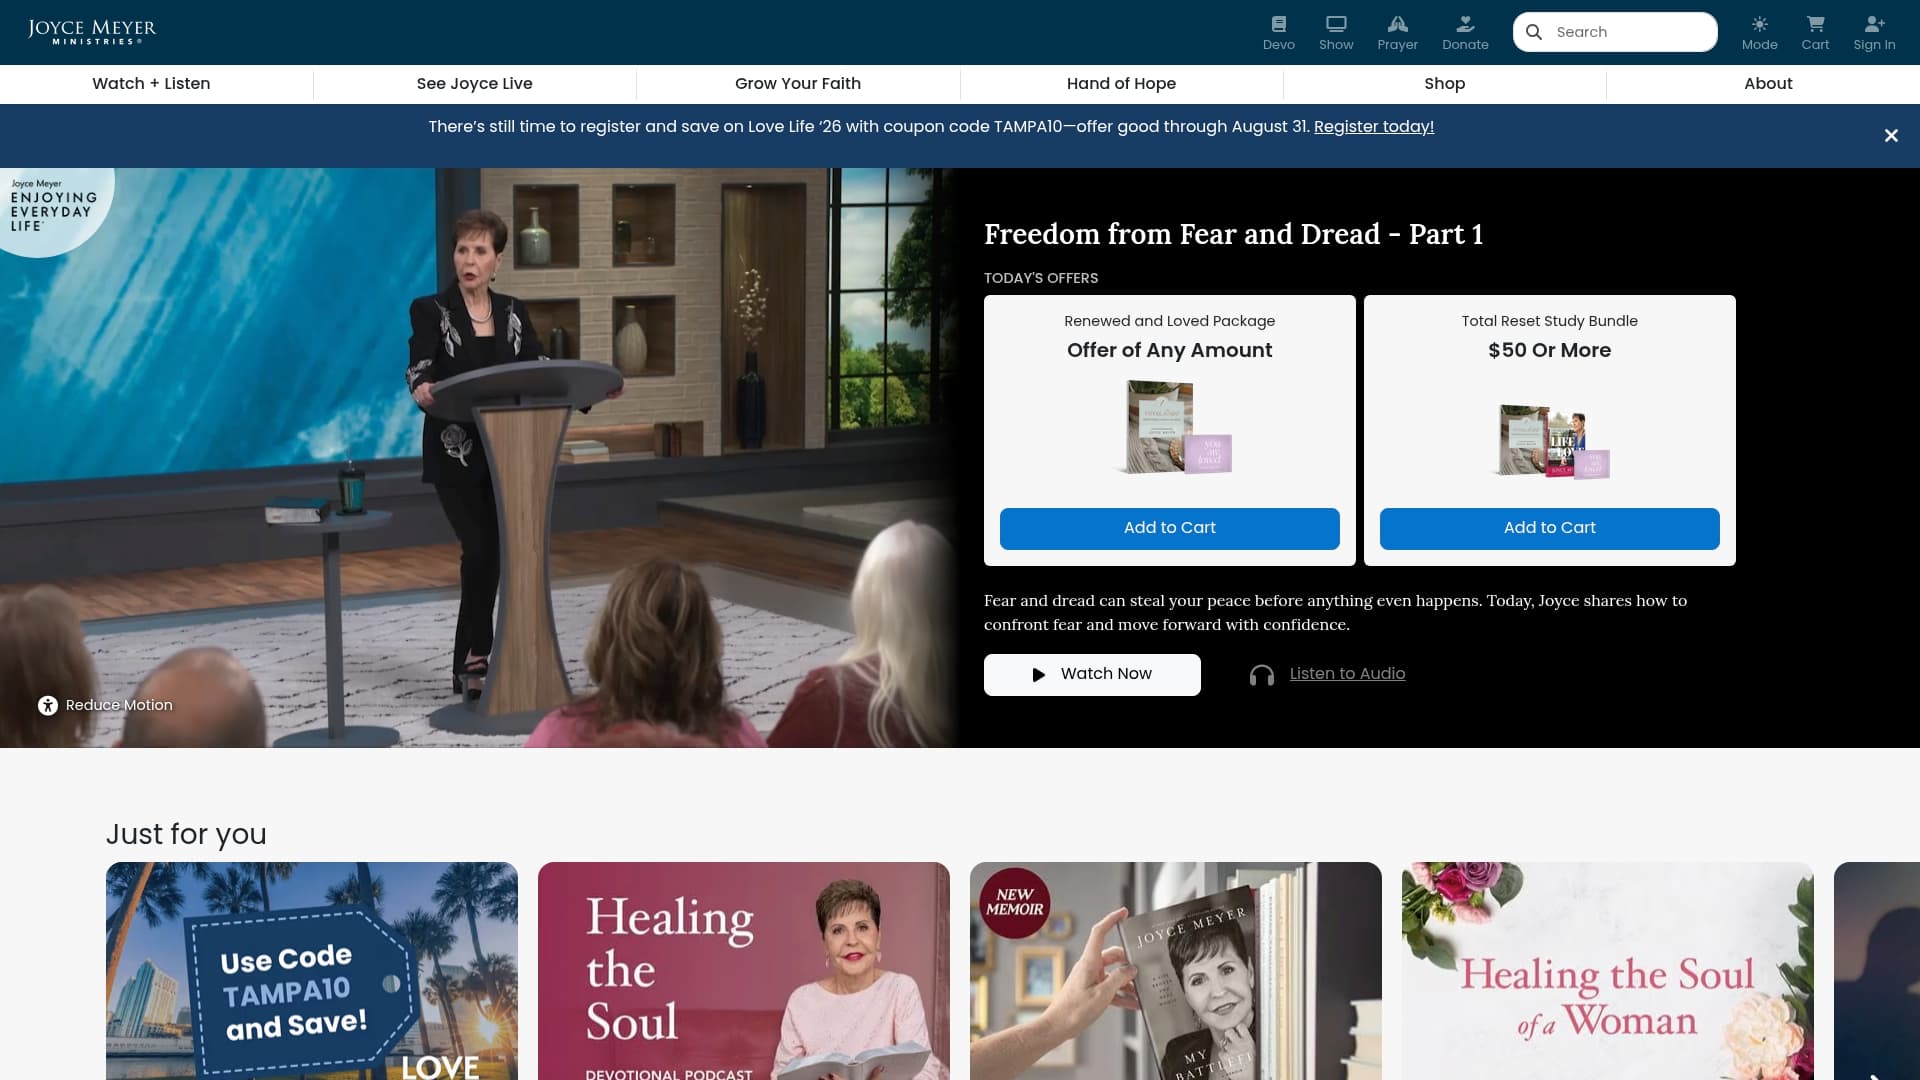Image resolution: width=1920 pixels, height=1080 pixels.
Task: Click the Donate icon in header
Action: tap(1465, 33)
